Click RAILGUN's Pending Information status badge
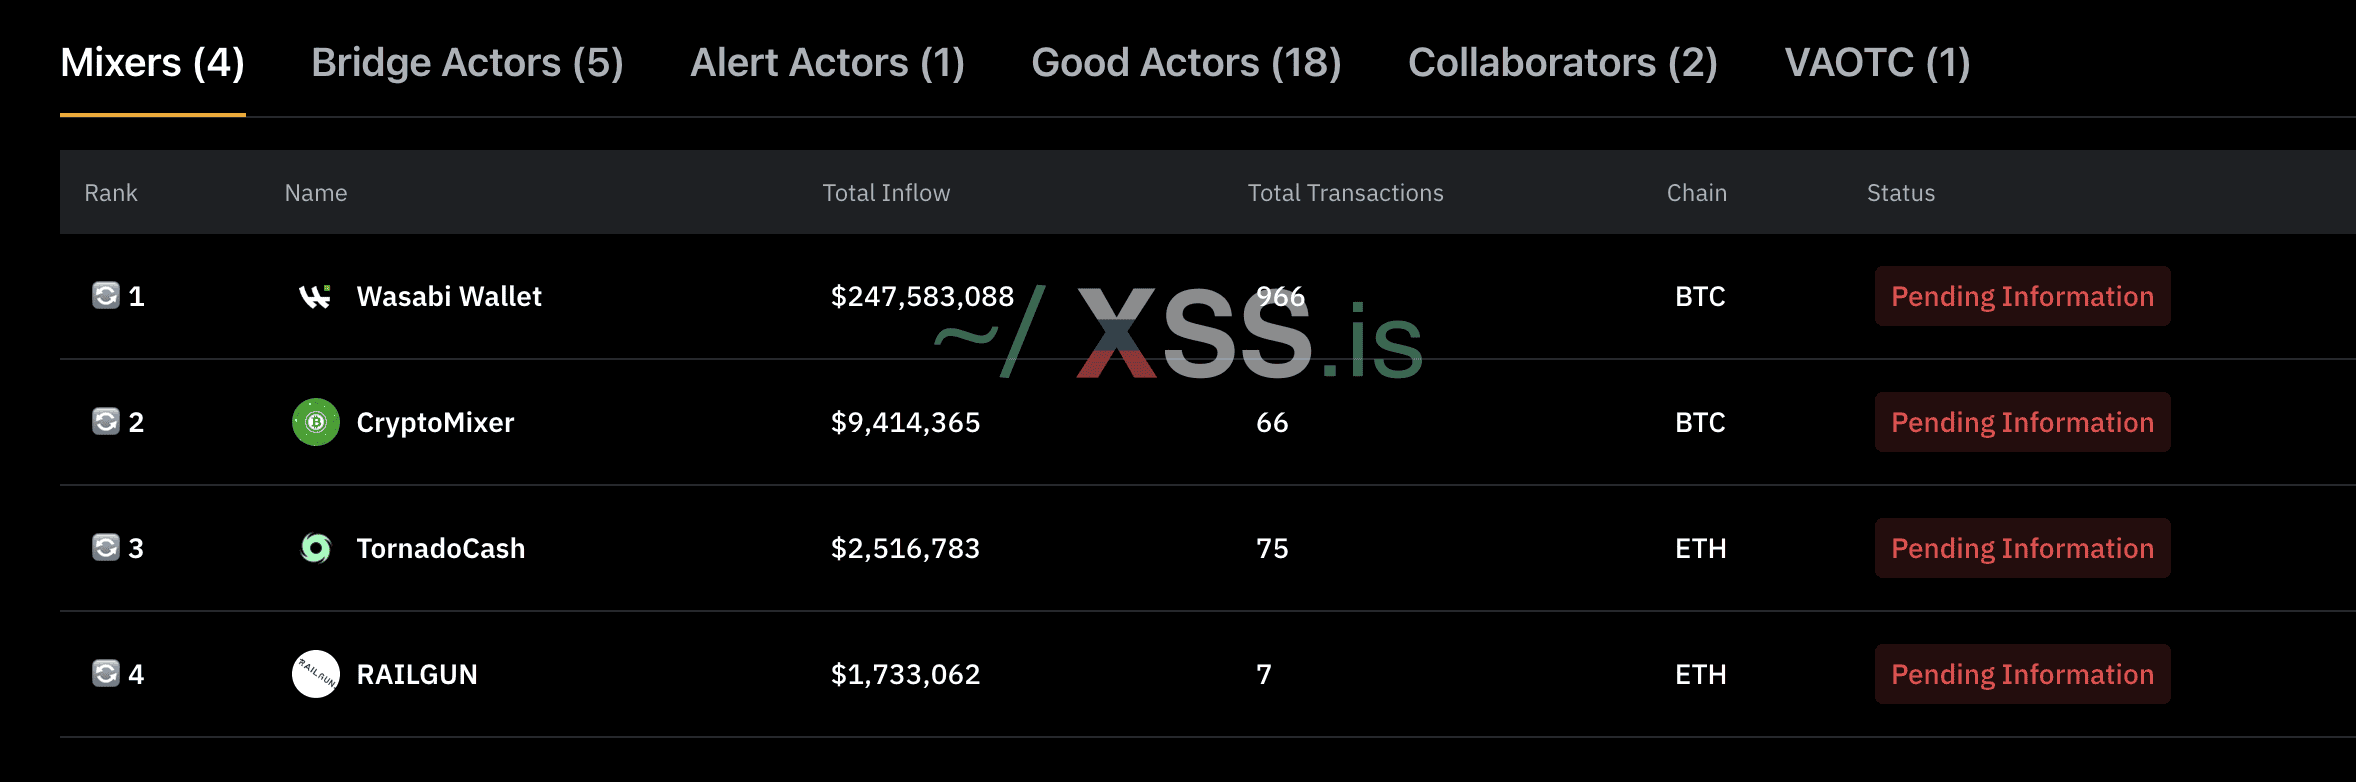Viewport: 2356px width, 782px height. click(x=2022, y=674)
